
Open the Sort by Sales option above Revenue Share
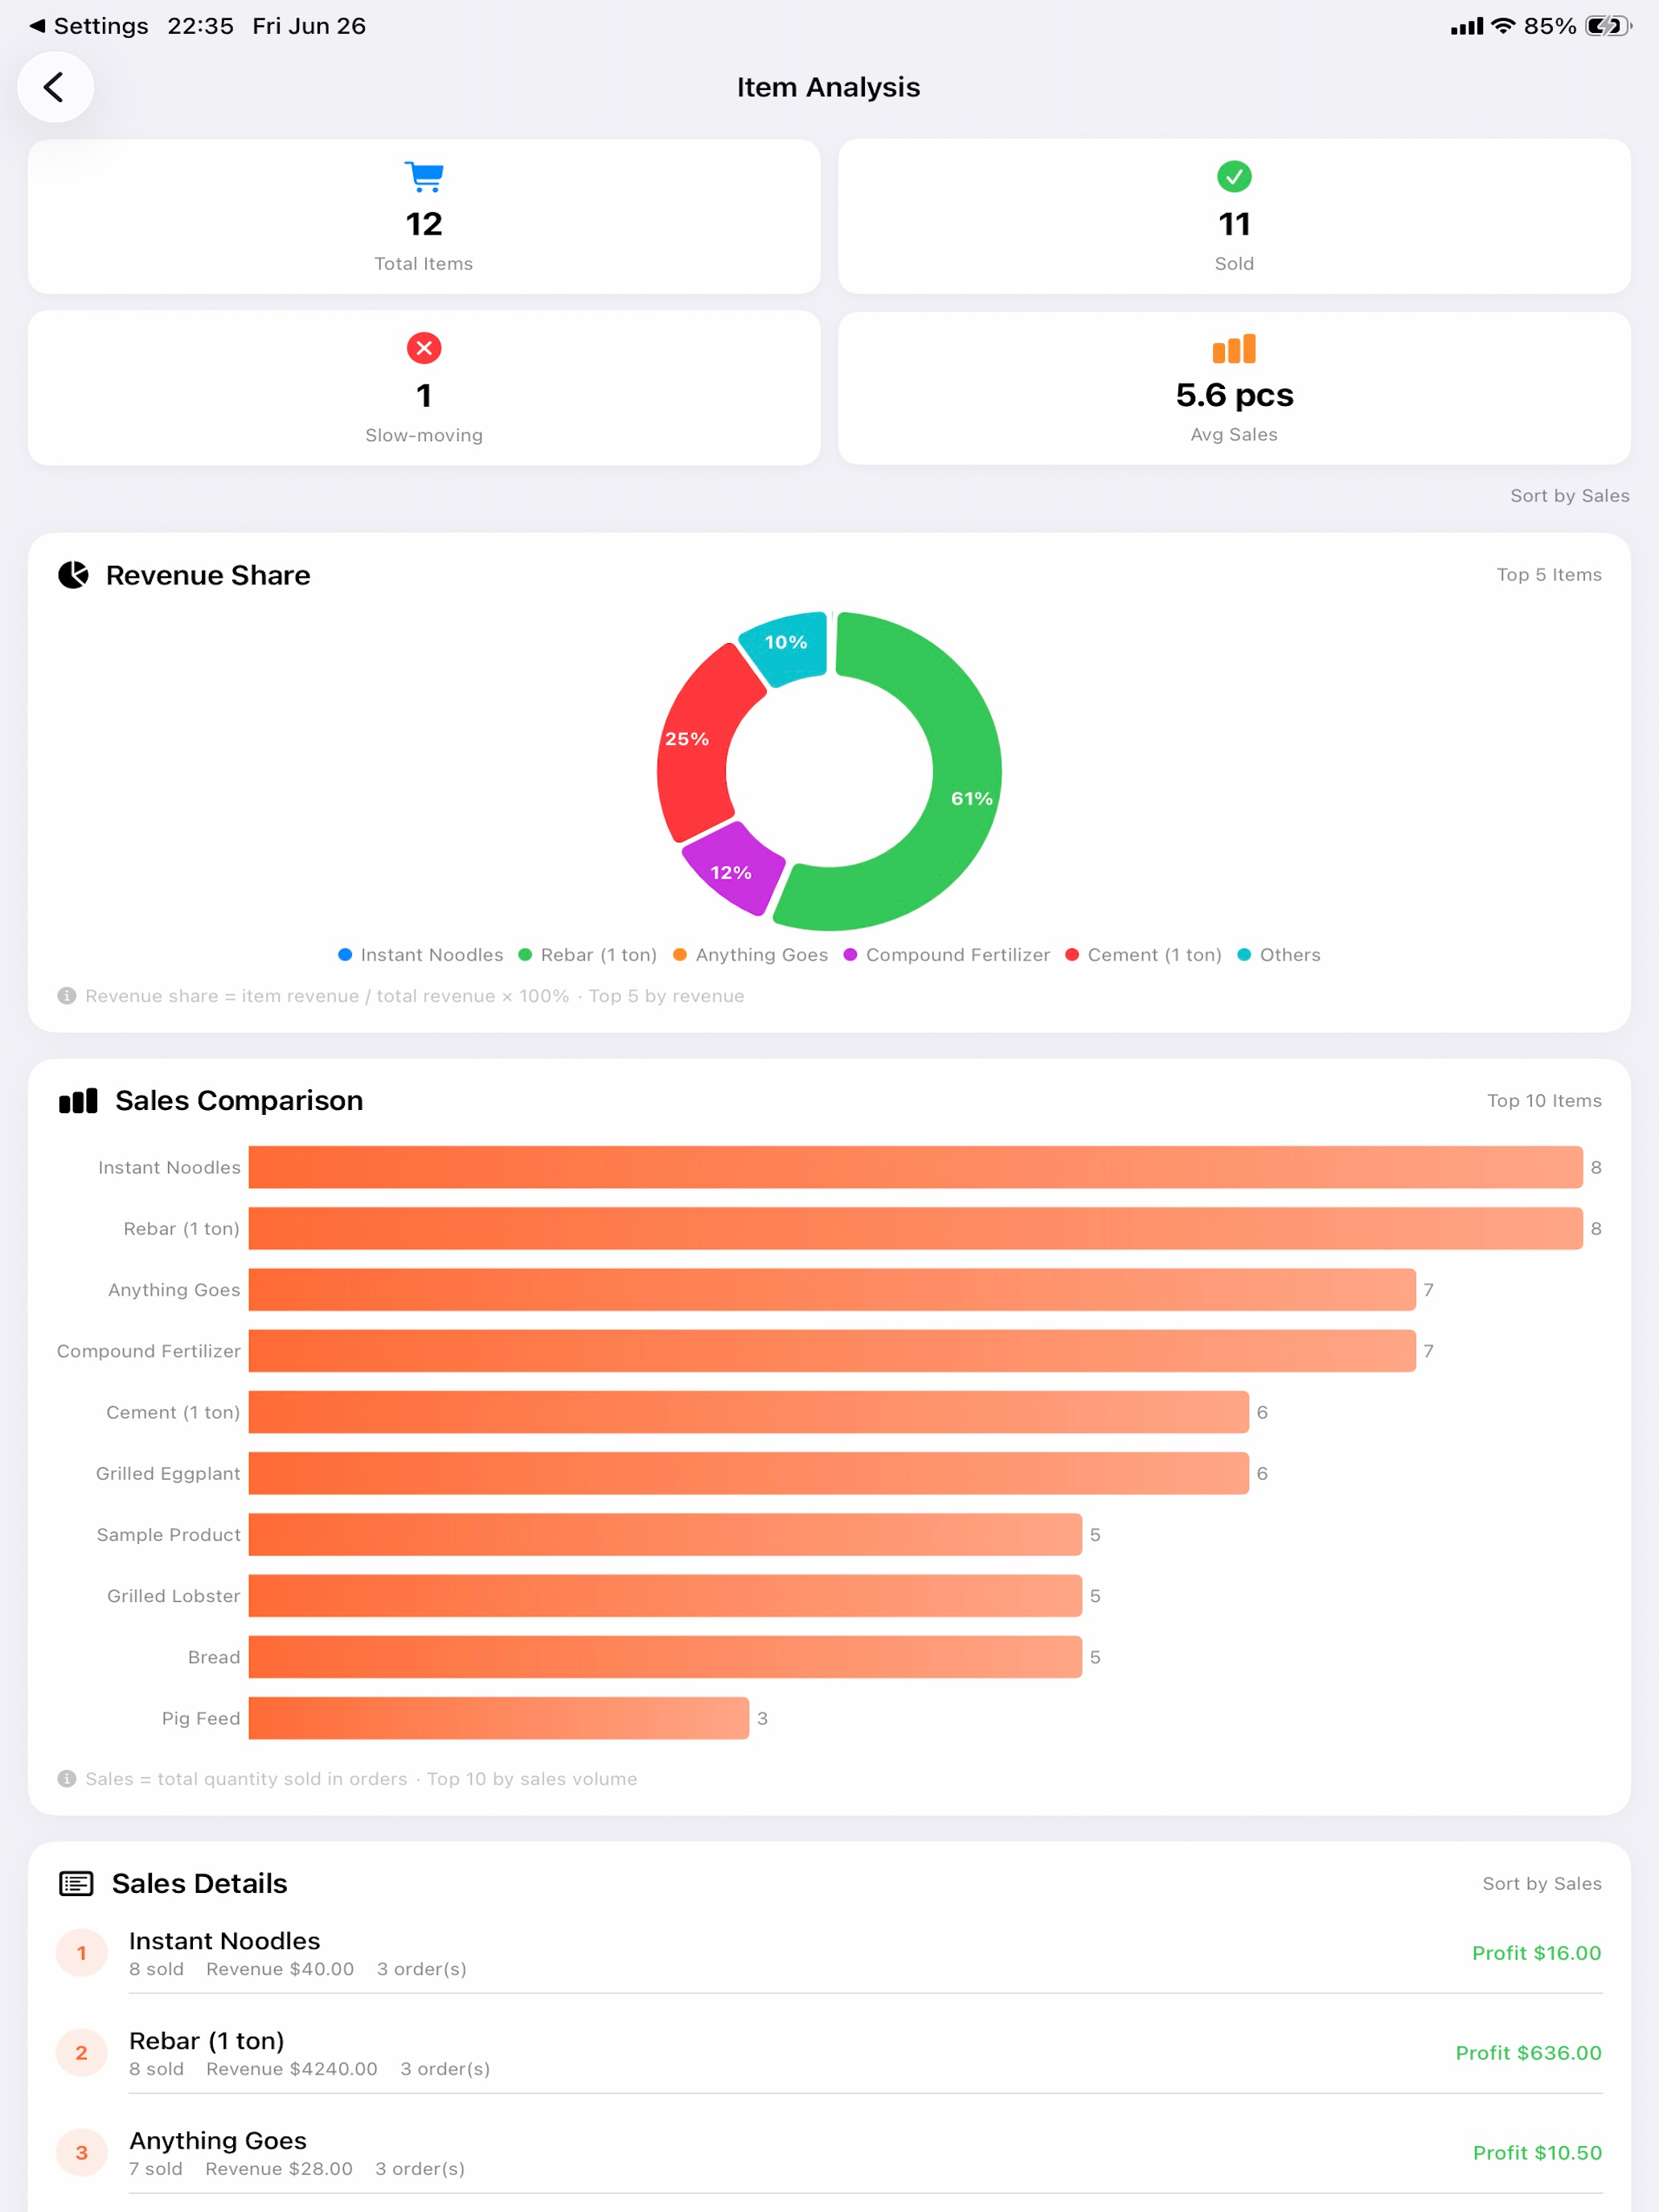(1569, 496)
